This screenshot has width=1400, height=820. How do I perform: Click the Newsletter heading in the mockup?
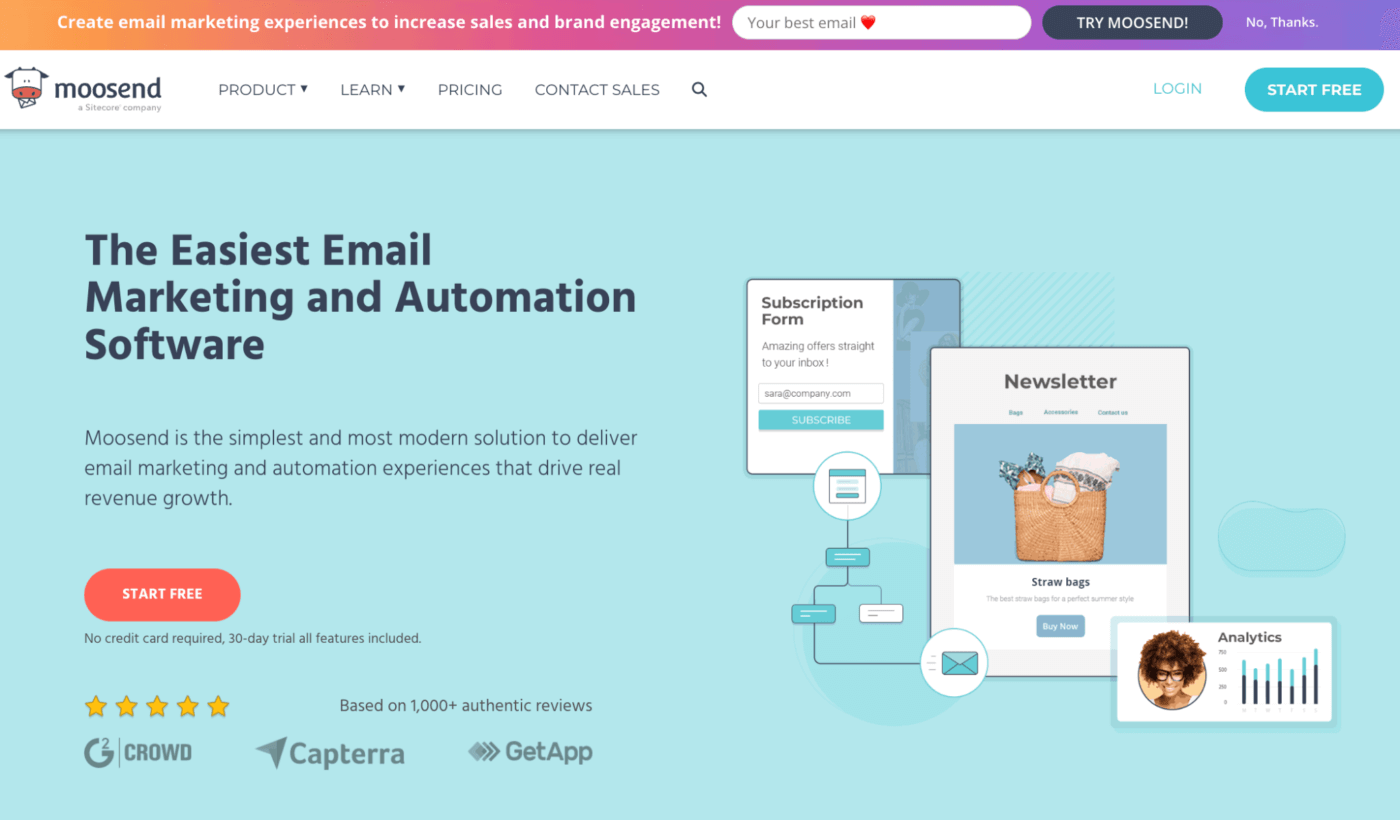[x=1060, y=381]
